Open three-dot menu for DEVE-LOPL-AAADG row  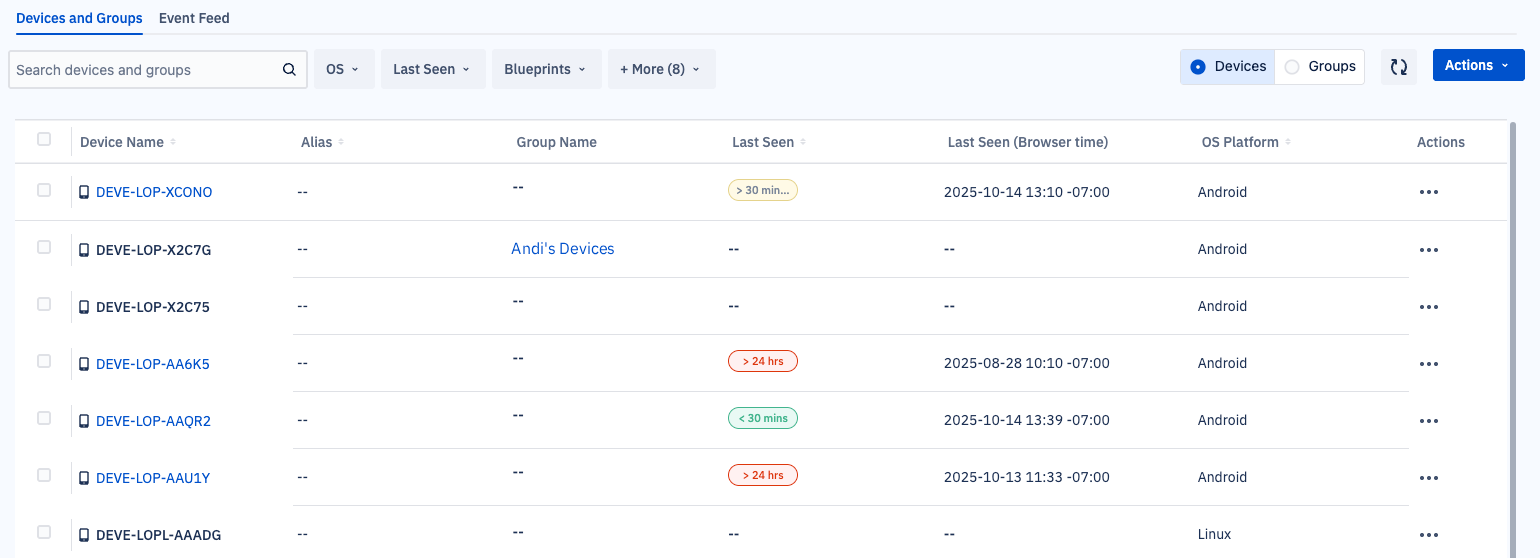click(1428, 535)
